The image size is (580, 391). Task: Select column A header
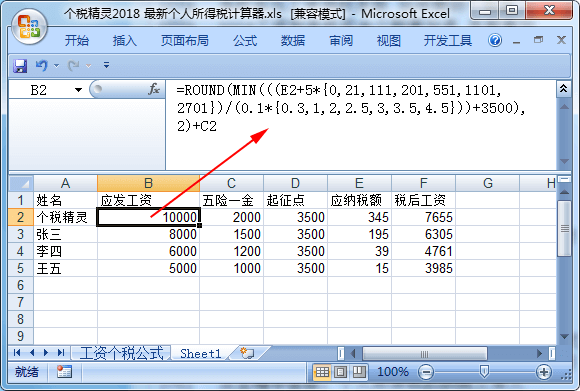click(x=65, y=183)
